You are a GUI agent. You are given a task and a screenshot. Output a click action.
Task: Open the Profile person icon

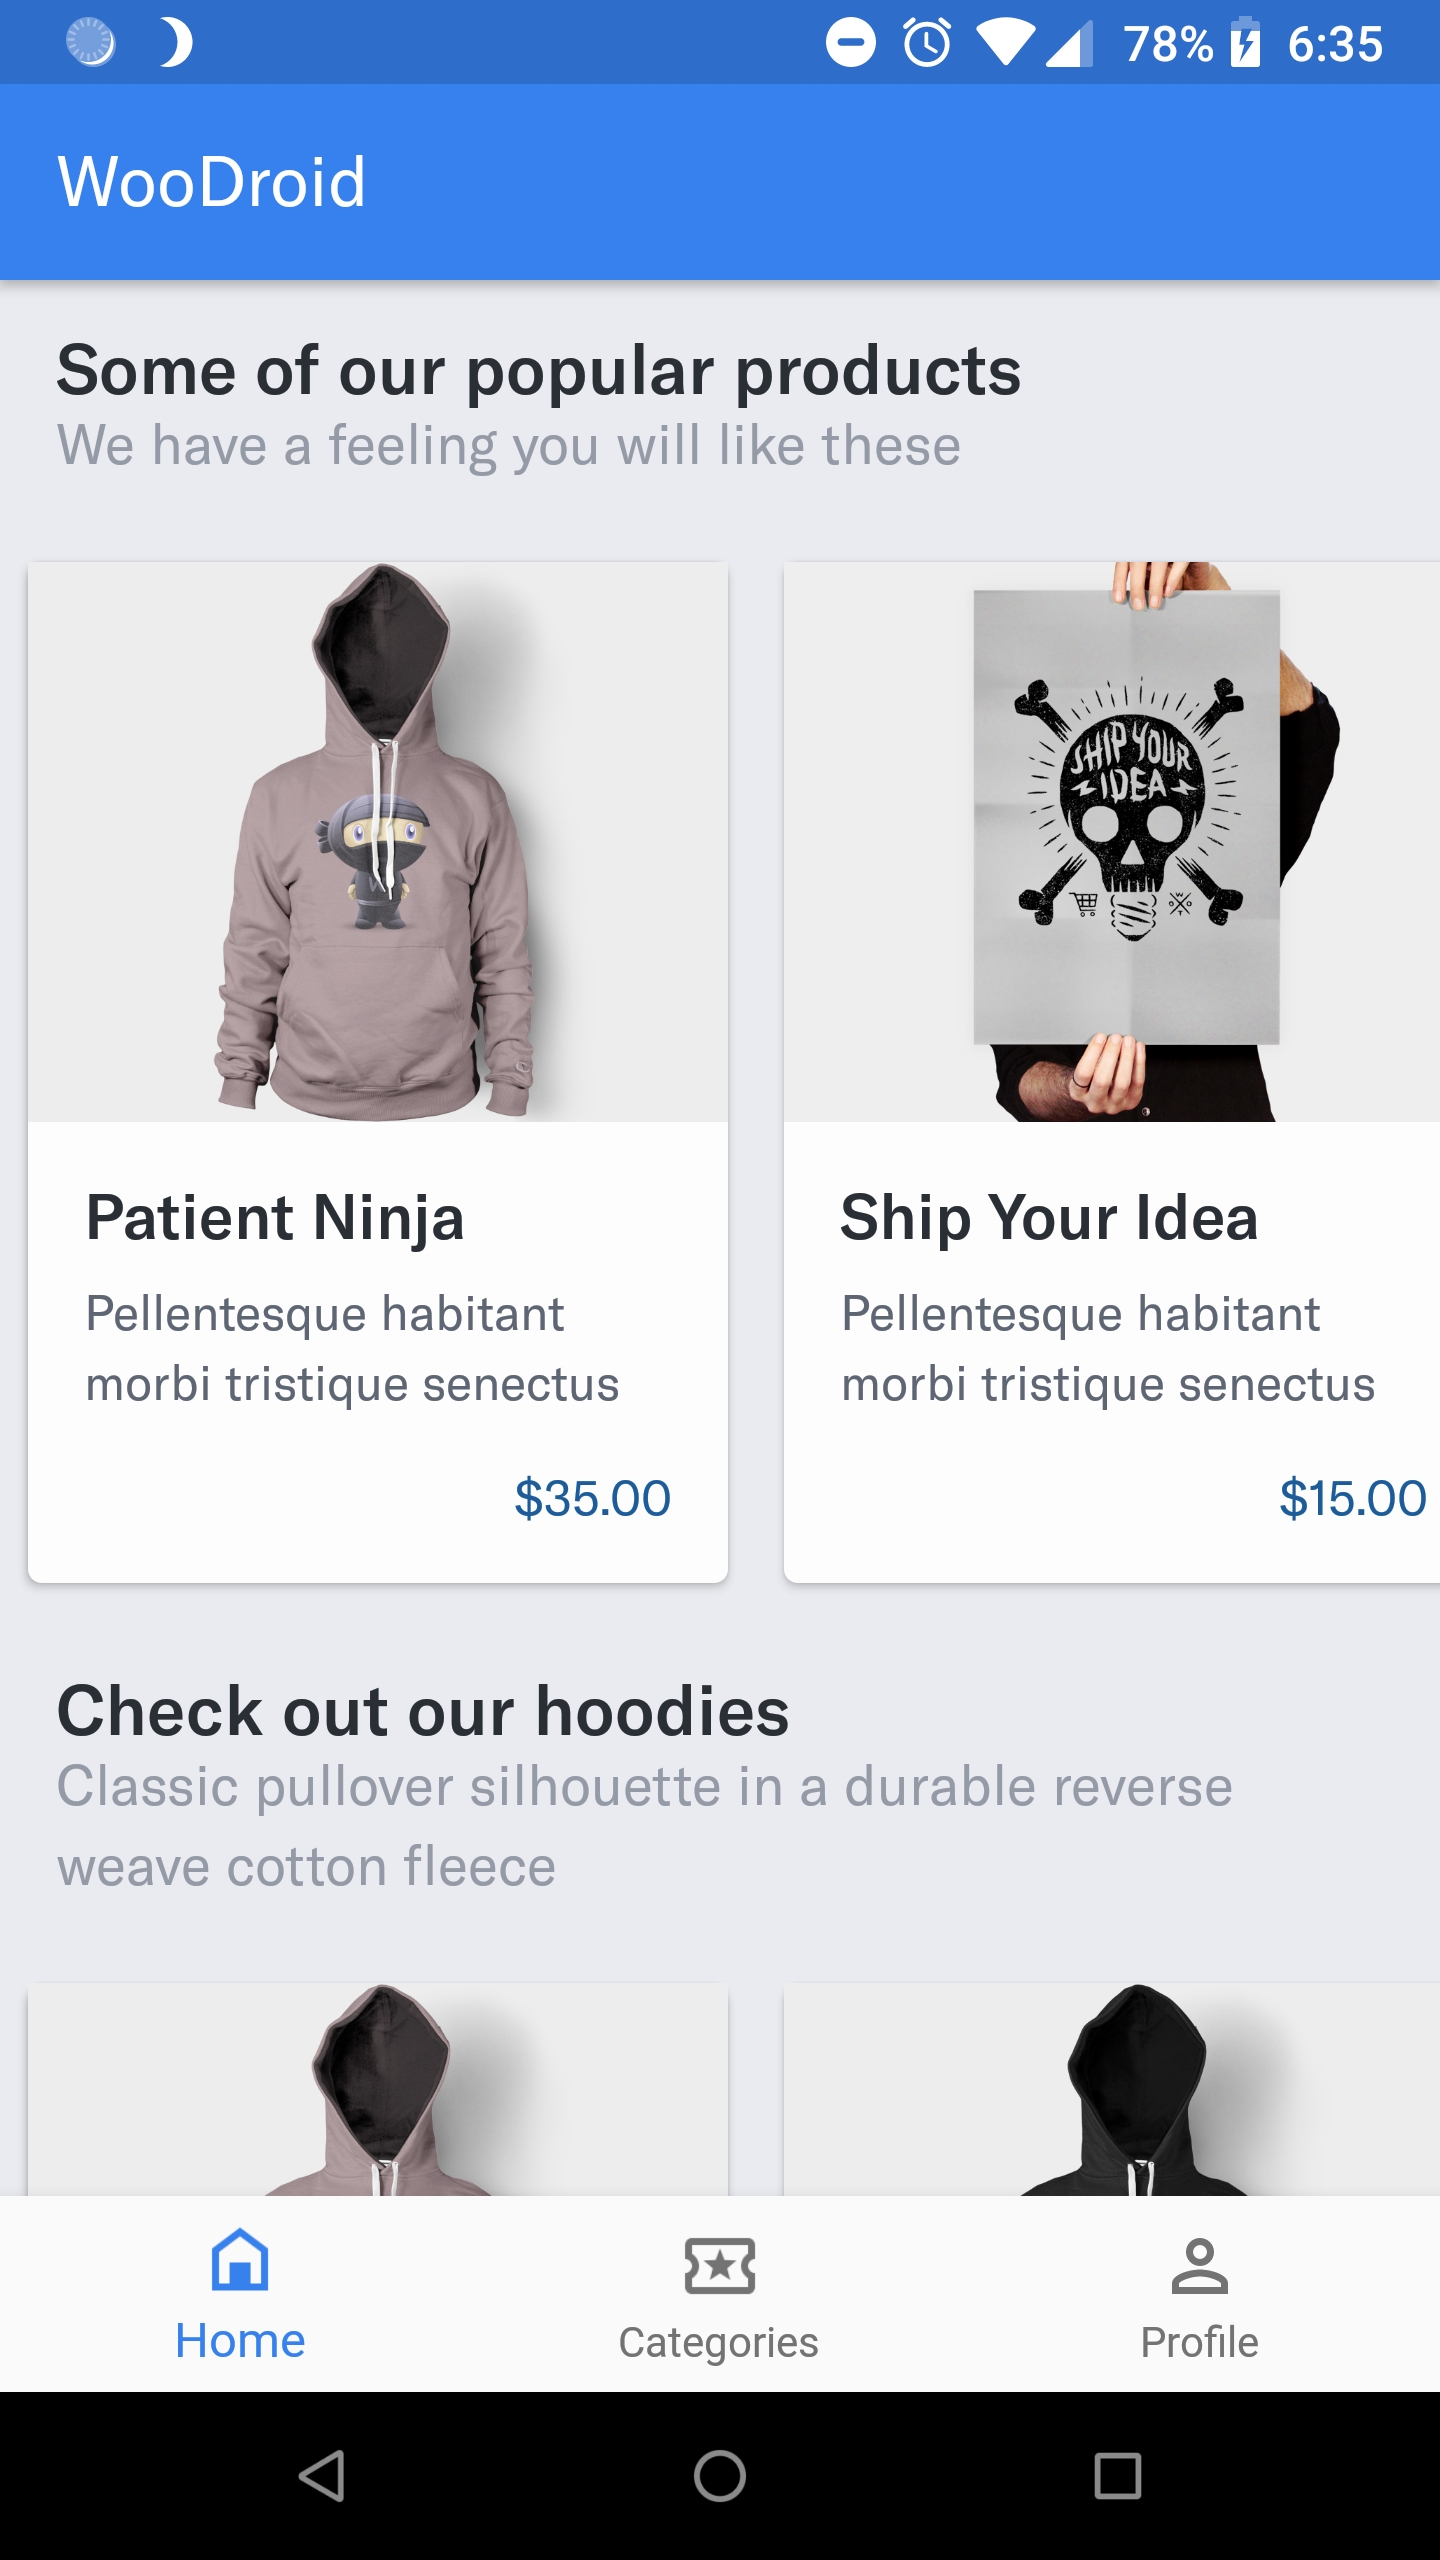pyautogui.click(x=1199, y=2264)
